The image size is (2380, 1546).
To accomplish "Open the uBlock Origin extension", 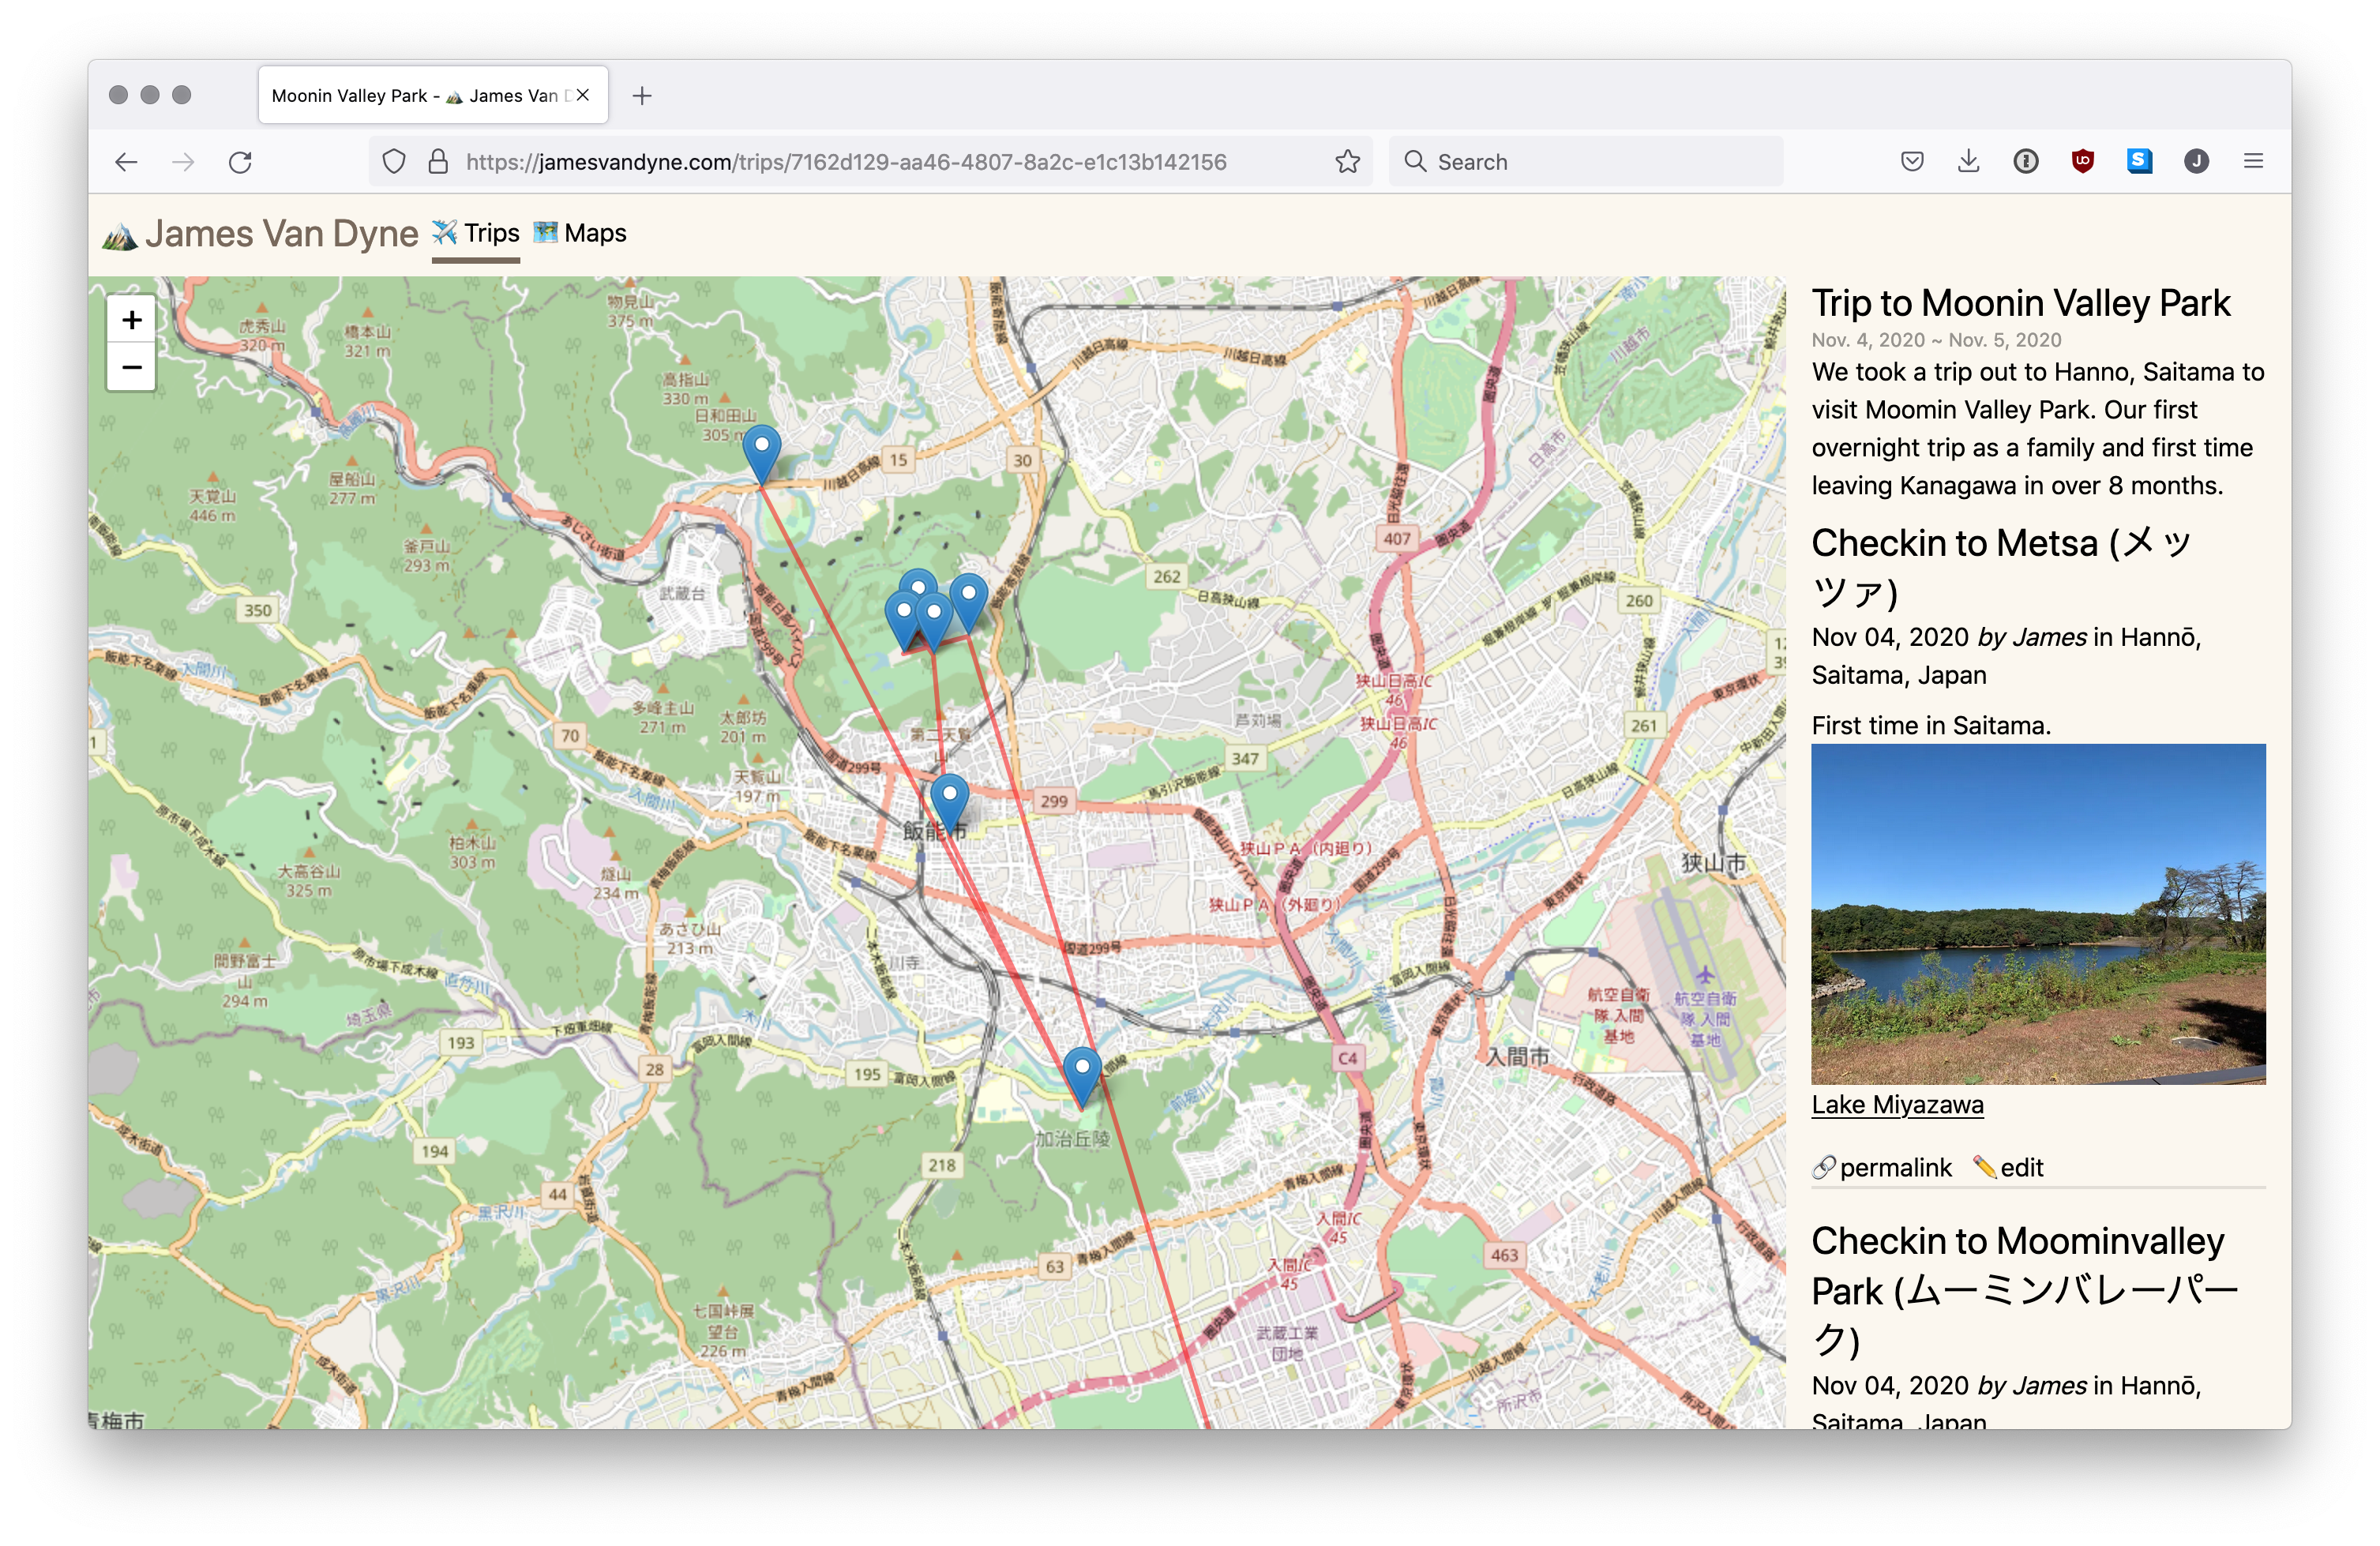I will pos(2082,161).
